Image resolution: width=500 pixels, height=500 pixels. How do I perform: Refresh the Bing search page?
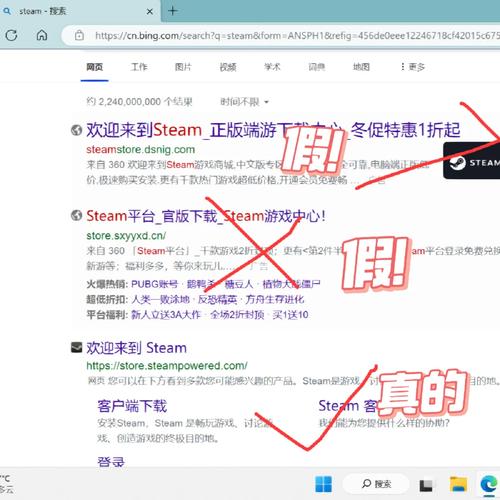(11, 35)
